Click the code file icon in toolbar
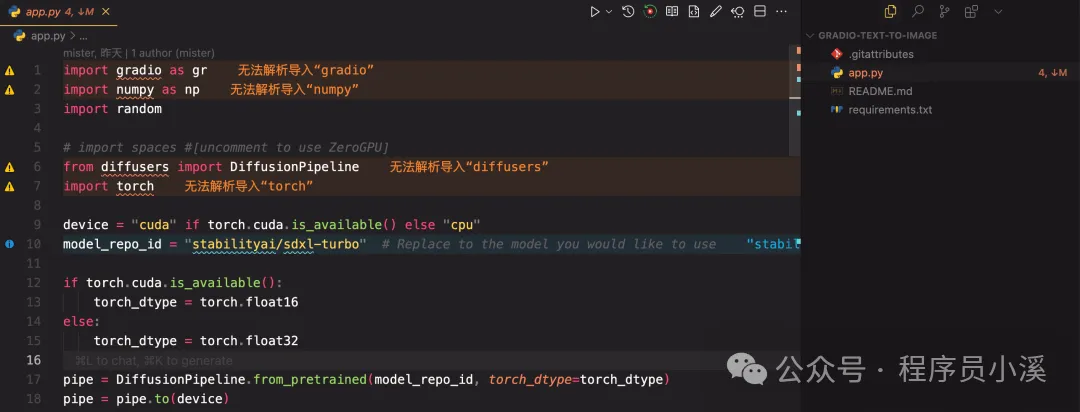Image resolution: width=1080 pixels, height=412 pixels. point(694,12)
